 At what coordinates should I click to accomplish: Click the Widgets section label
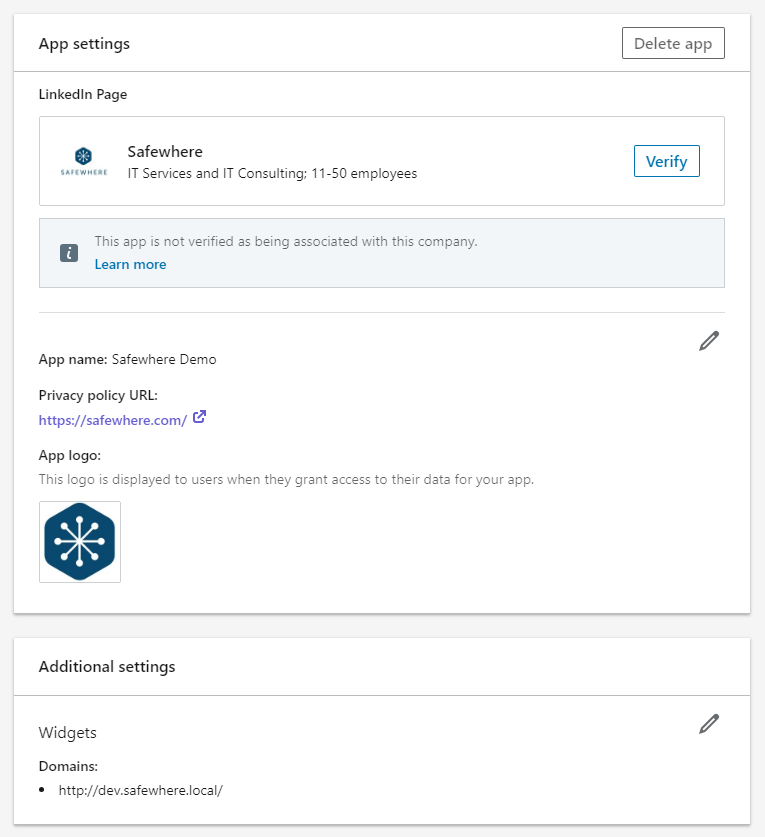67,733
